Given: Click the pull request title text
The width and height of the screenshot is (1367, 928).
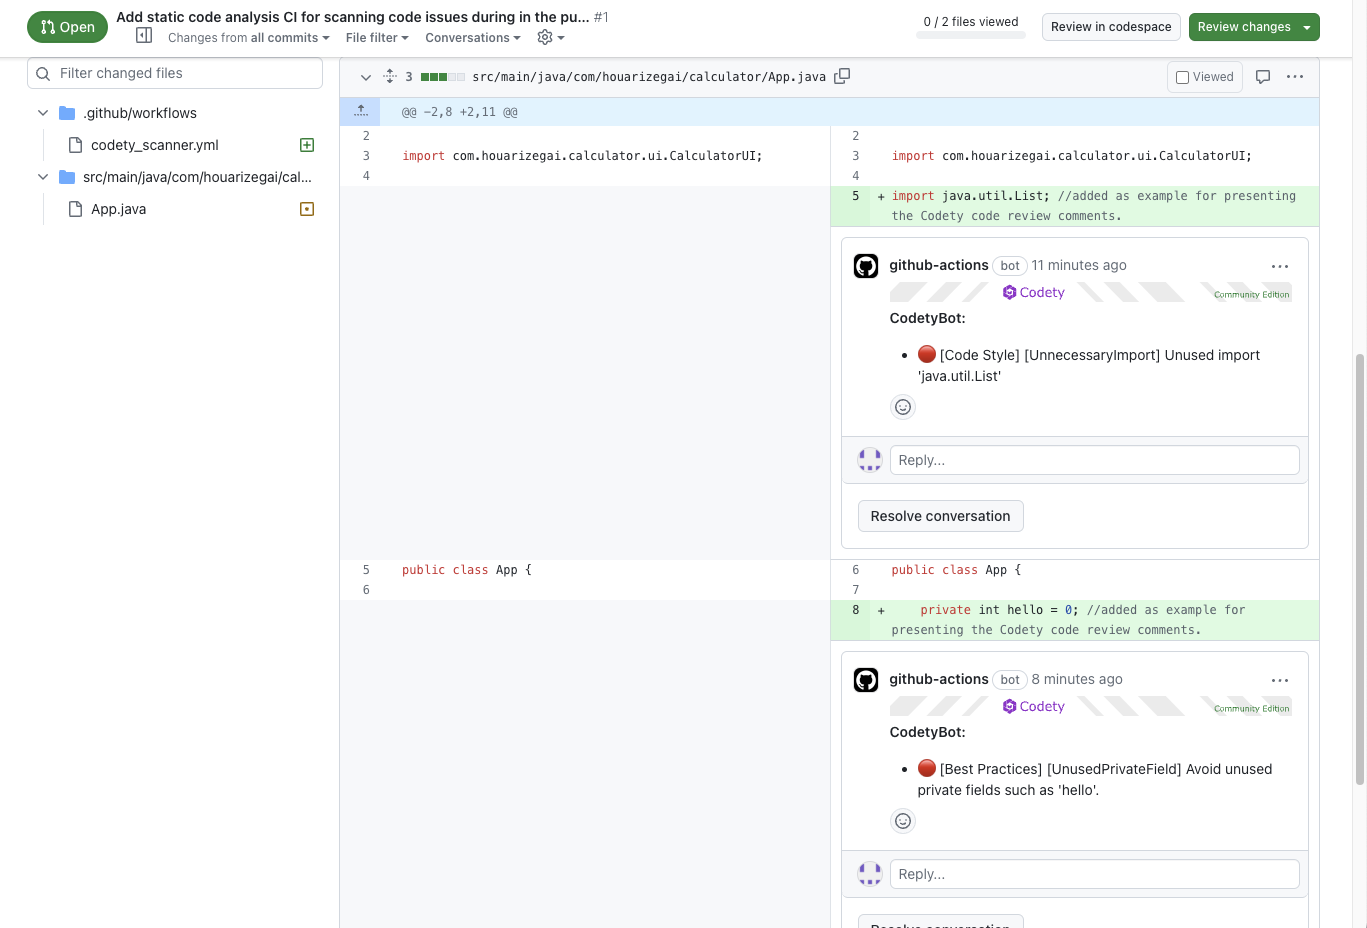Looking at the screenshot, I should 352,17.
